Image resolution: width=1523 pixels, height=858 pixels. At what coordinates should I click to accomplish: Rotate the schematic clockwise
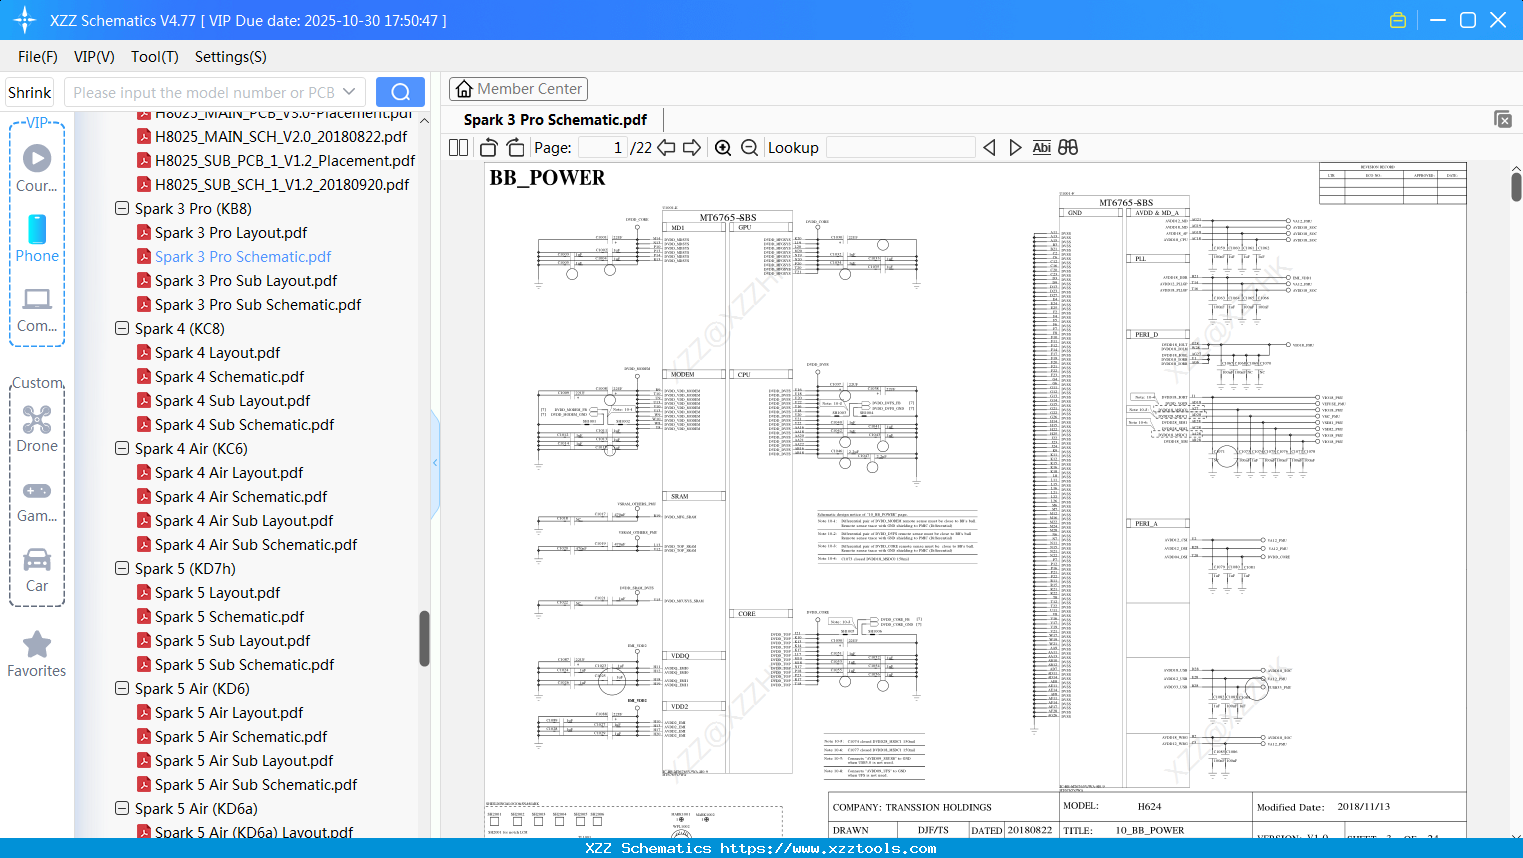[515, 147]
